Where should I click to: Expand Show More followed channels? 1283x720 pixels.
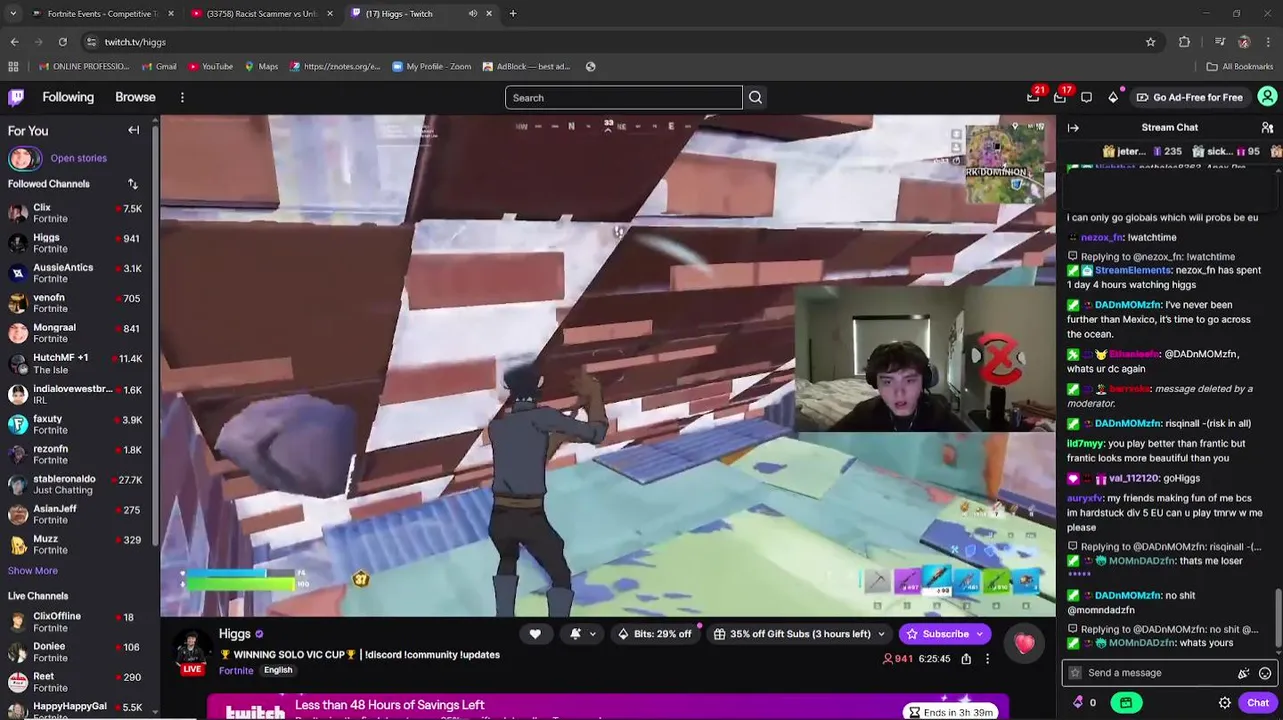[x=33, y=571]
